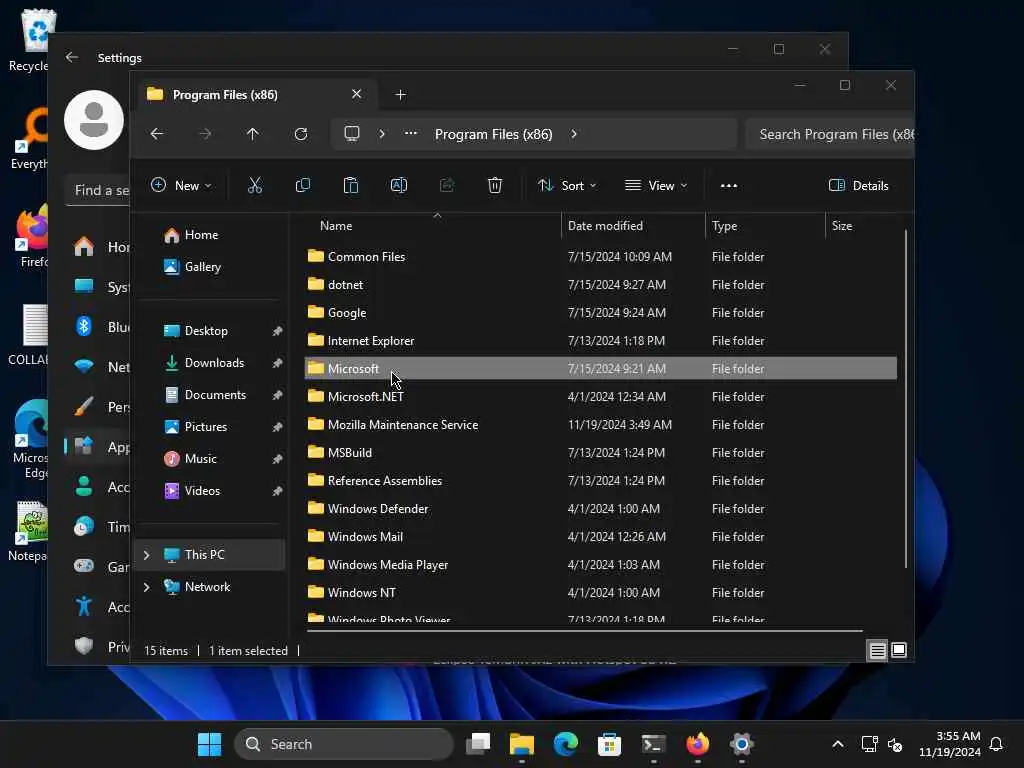Open the Sort dropdown menu

[567, 185]
